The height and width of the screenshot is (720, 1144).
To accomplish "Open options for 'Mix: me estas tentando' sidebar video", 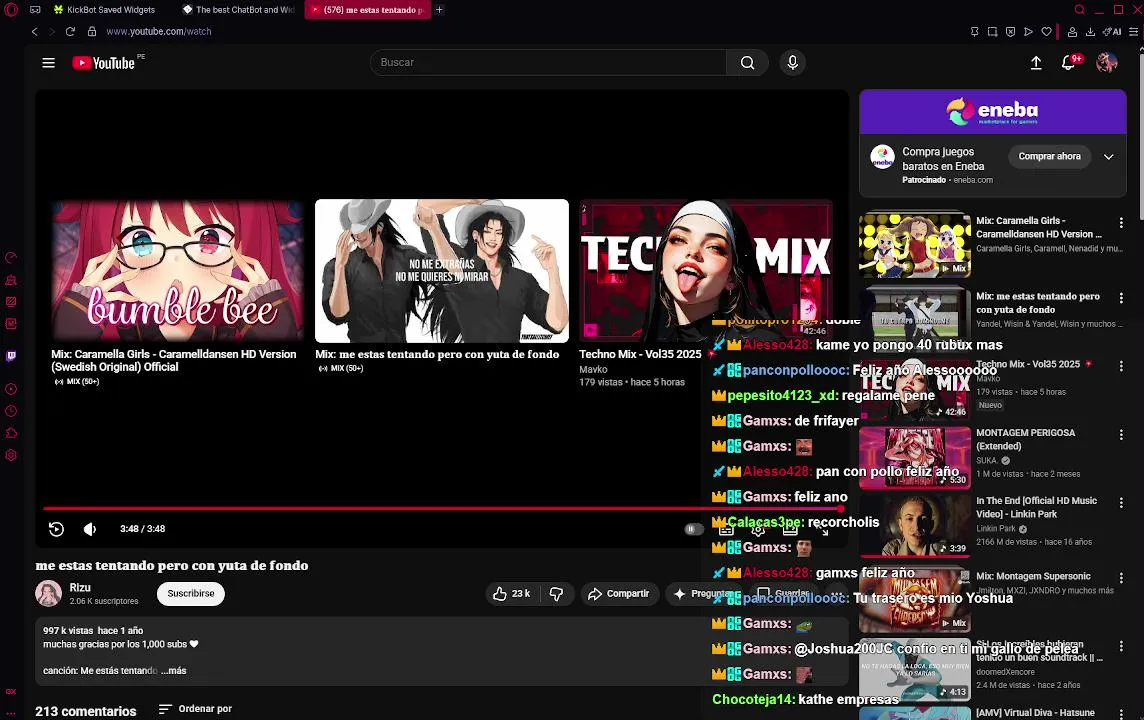I will [x=1121, y=298].
